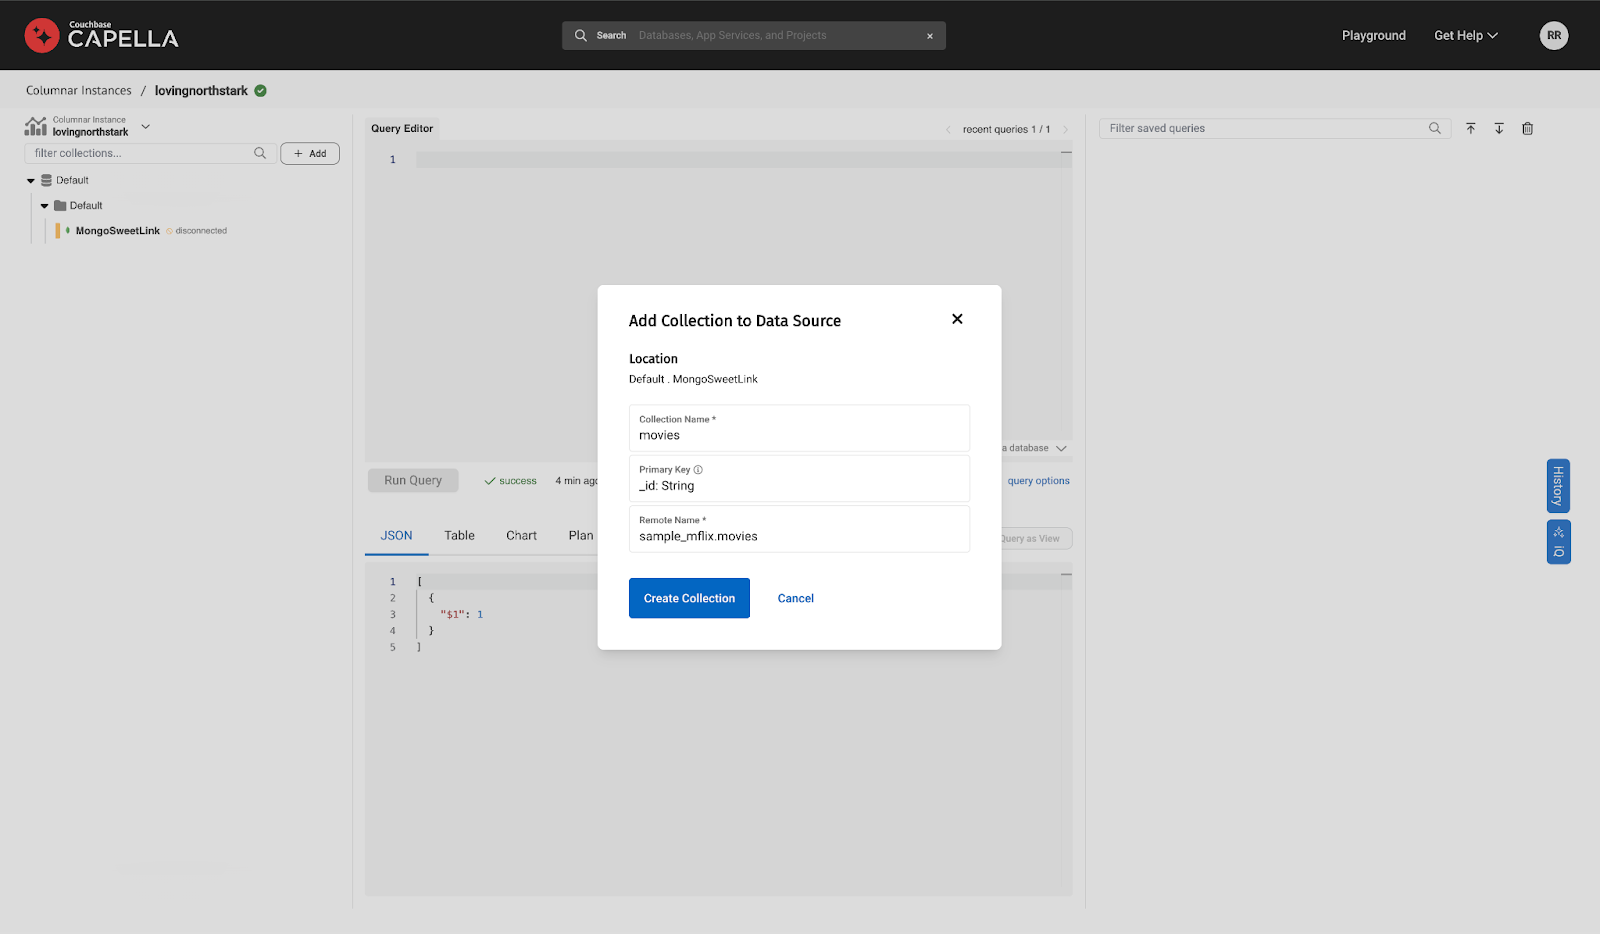Image resolution: width=1600 pixels, height=934 pixels.
Task: Switch to the Table results tab
Action: [x=459, y=536]
